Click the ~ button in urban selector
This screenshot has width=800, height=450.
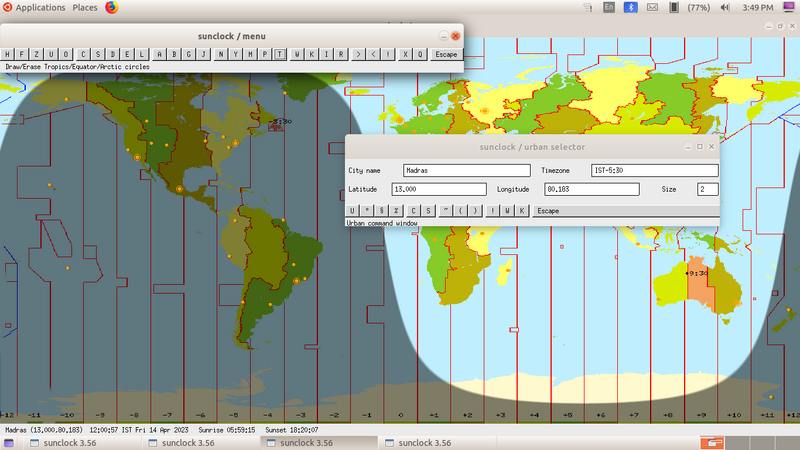click(x=445, y=211)
